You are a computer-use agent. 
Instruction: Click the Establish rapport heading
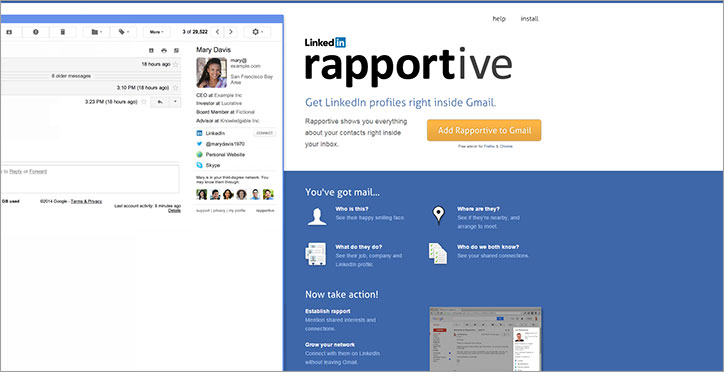pos(327,311)
